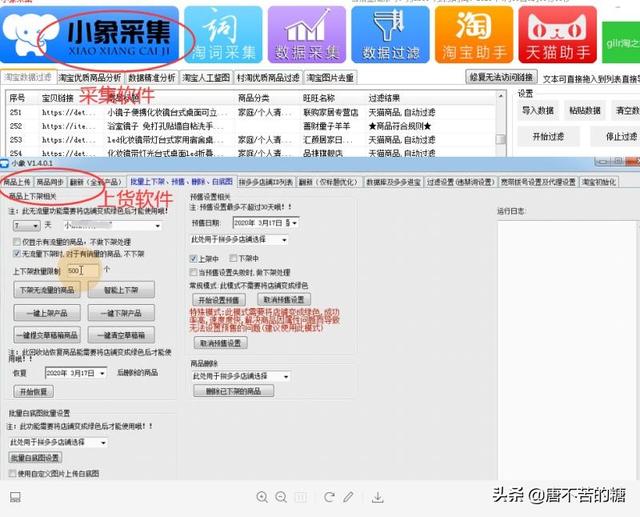This screenshot has height=517, width=640.
Task: Click the 智能上下架 button
Action: 120,290
